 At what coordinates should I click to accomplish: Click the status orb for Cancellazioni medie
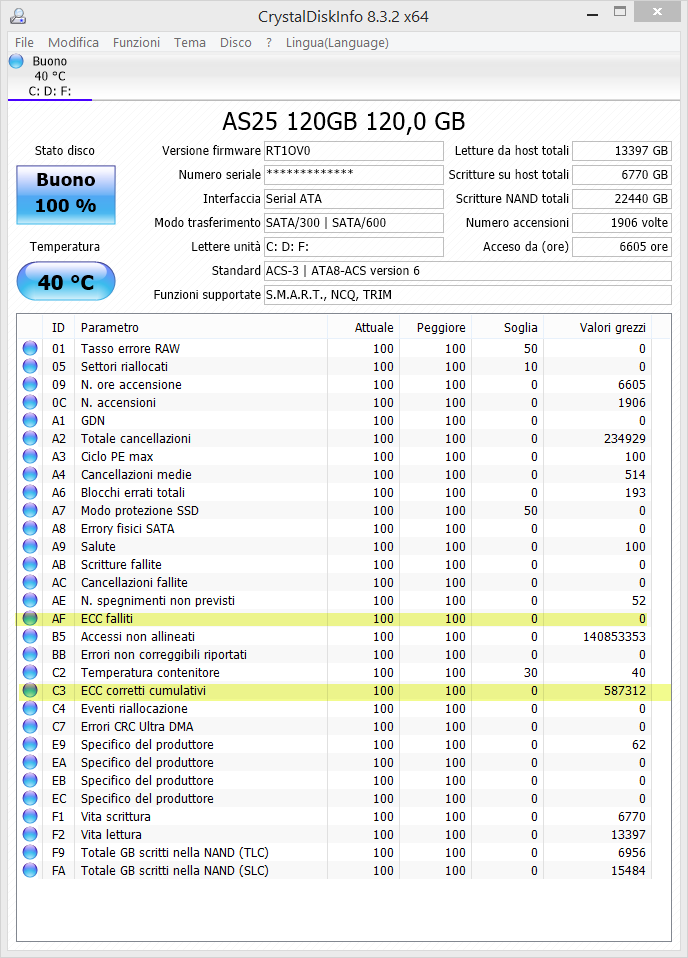pyautogui.click(x=30, y=475)
